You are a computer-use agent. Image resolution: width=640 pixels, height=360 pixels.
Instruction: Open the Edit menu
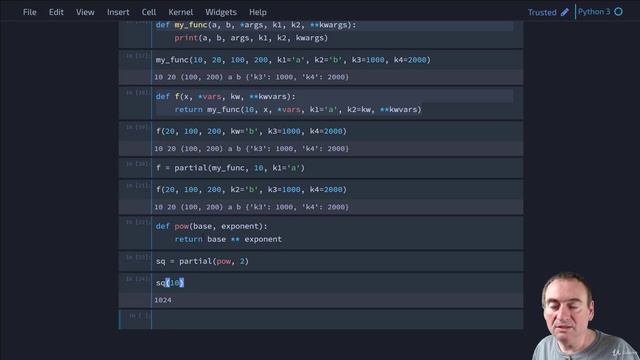pyautogui.click(x=56, y=12)
